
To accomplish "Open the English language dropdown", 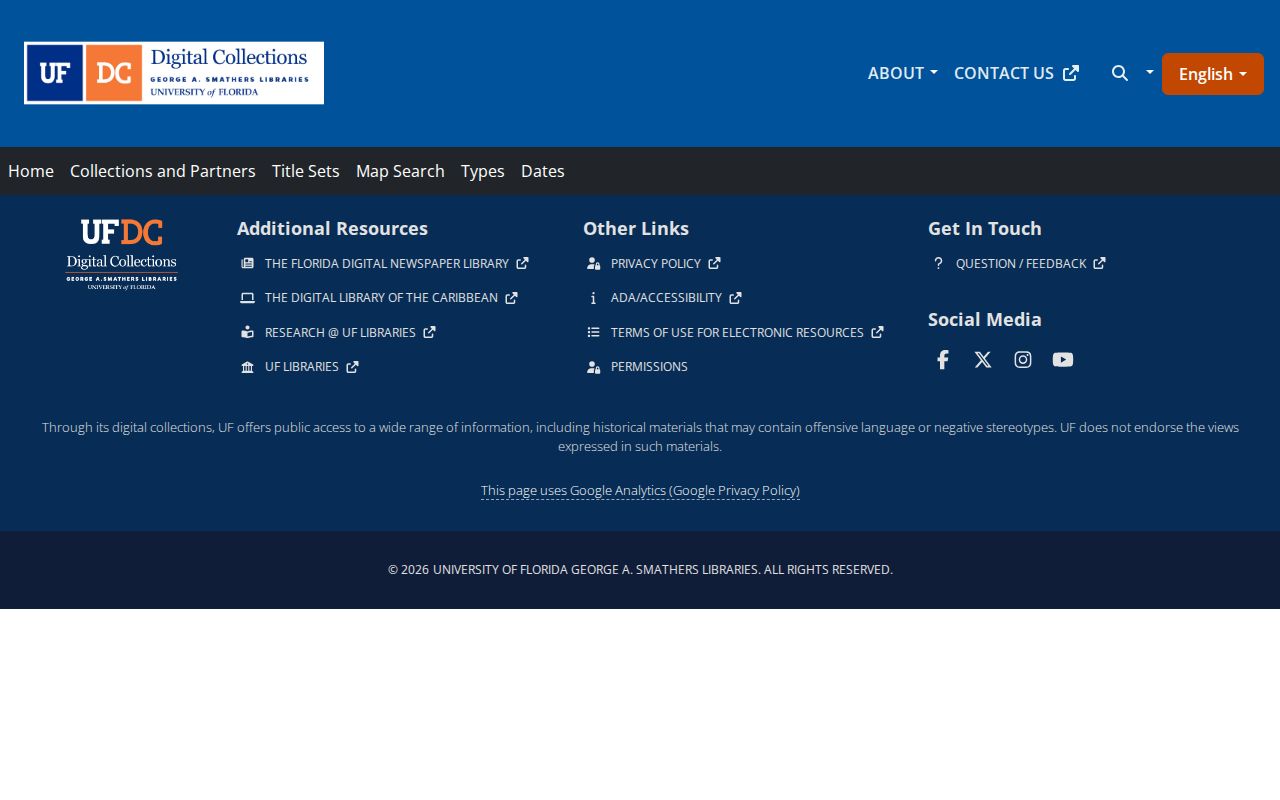I will [1213, 74].
